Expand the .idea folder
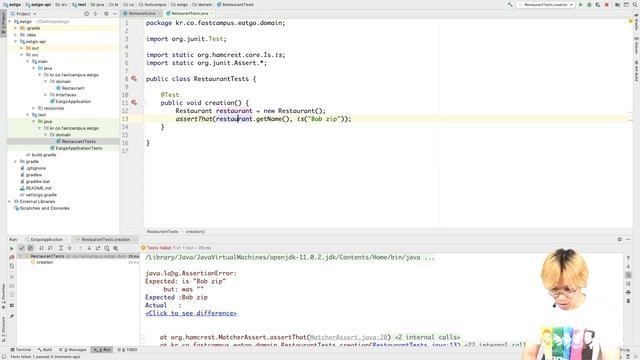The image size is (640, 360). [16, 35]
